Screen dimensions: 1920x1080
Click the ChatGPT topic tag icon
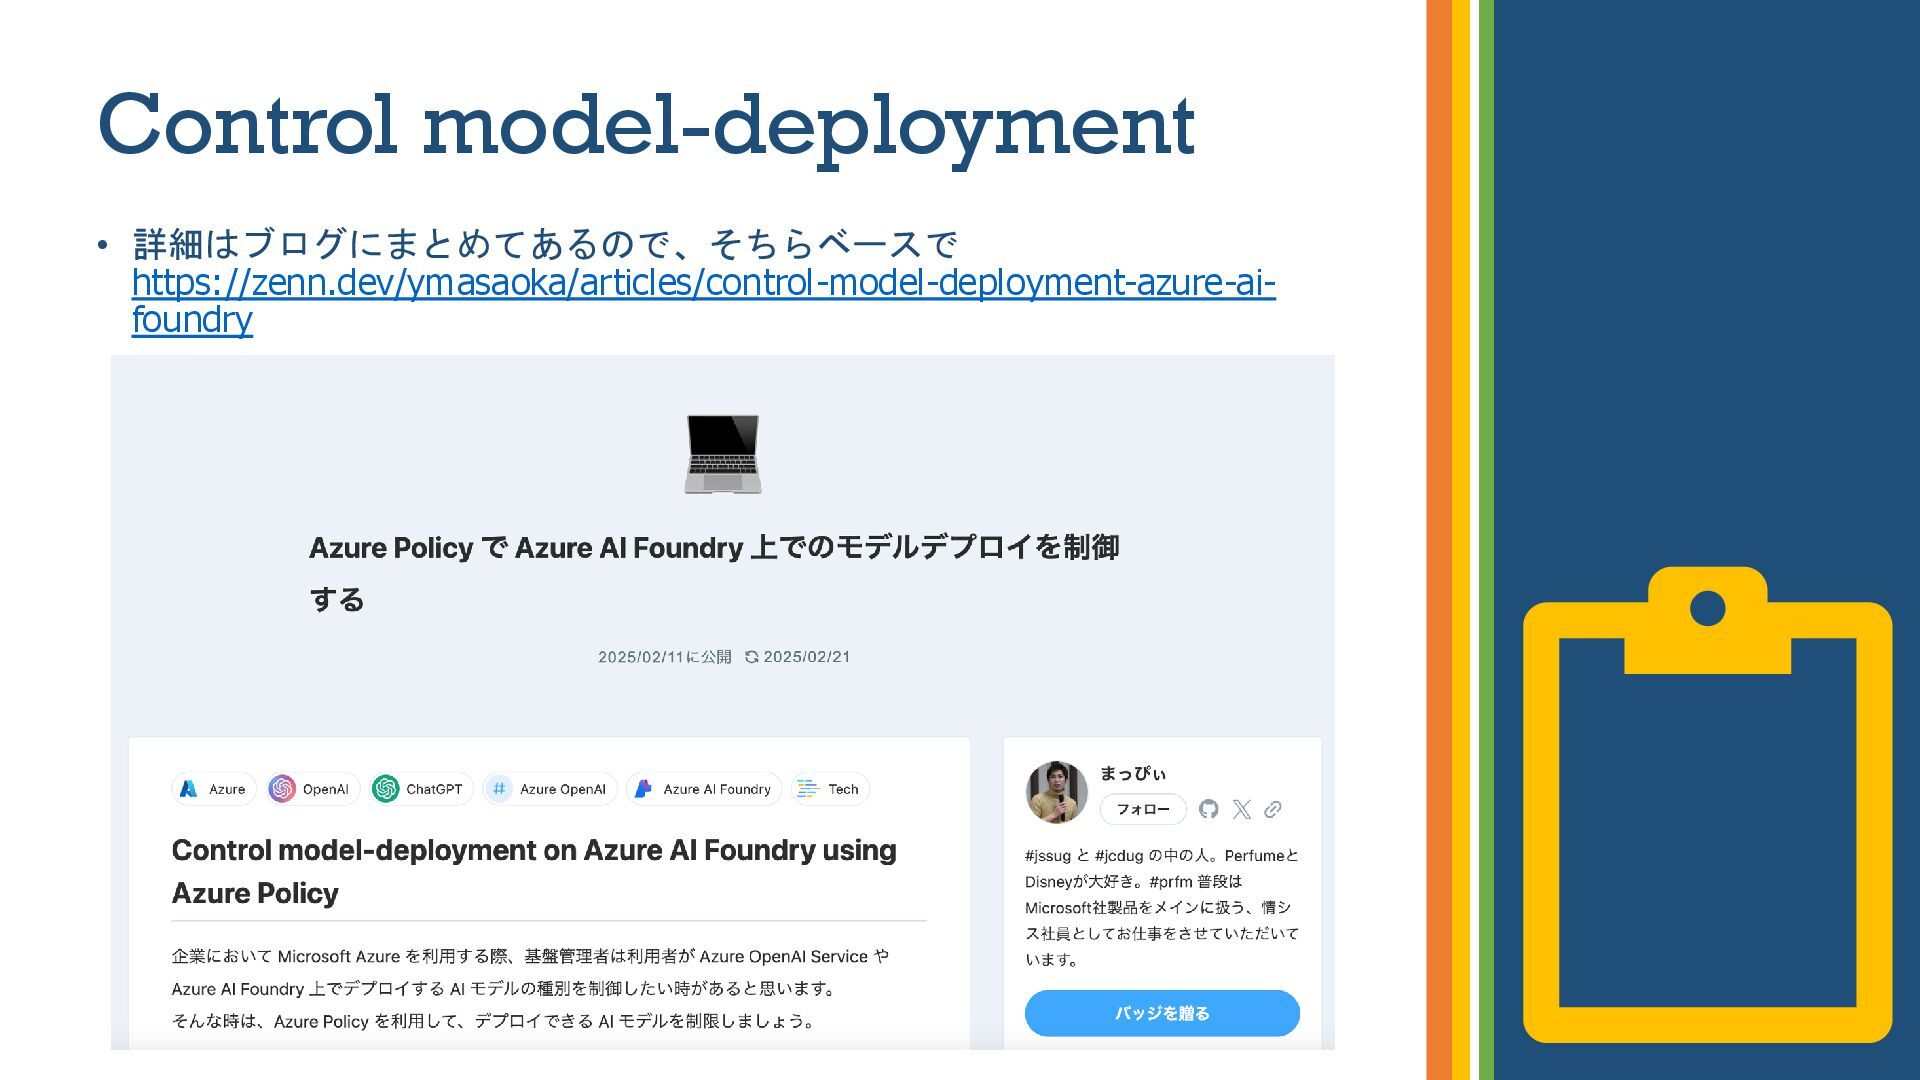385,789
